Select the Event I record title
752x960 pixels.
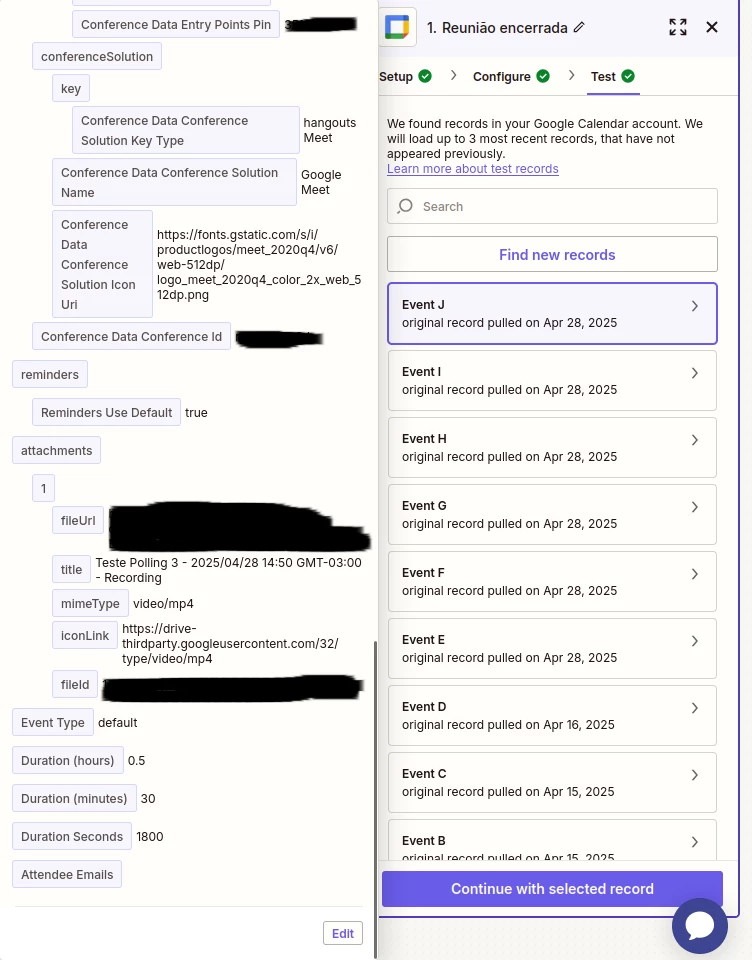421,372
